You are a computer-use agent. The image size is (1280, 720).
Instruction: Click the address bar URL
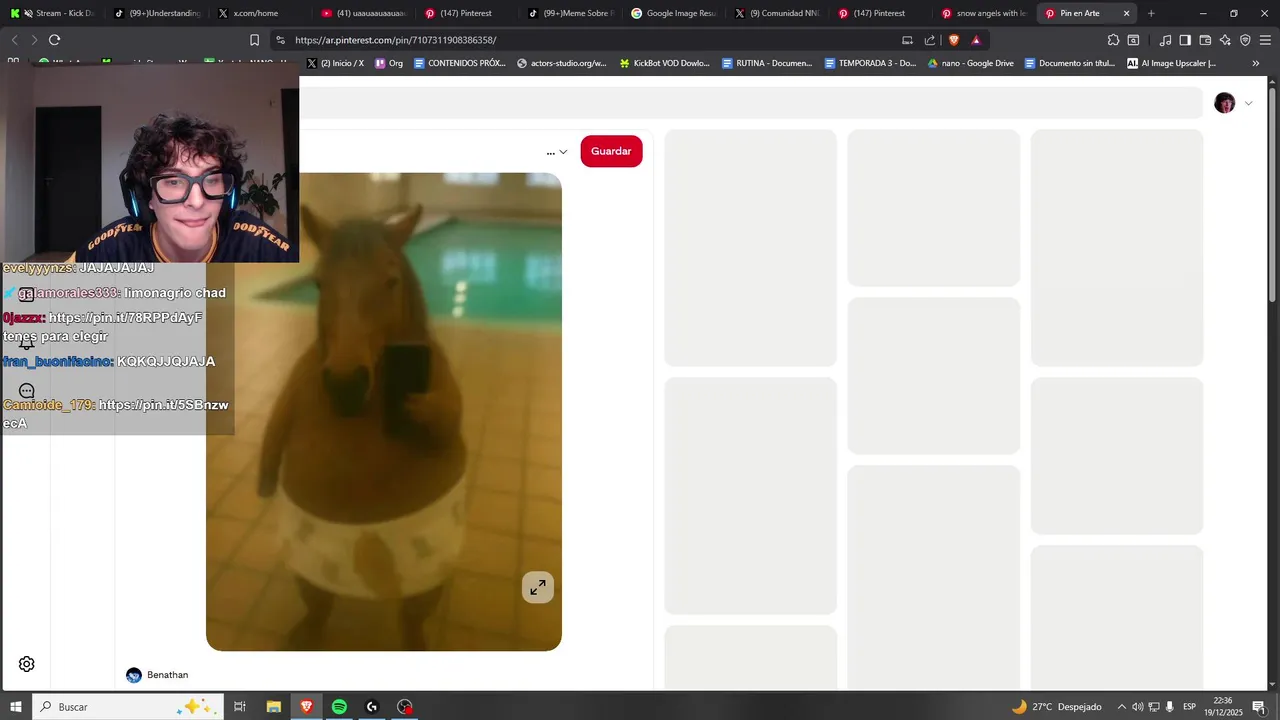point(396,40)
